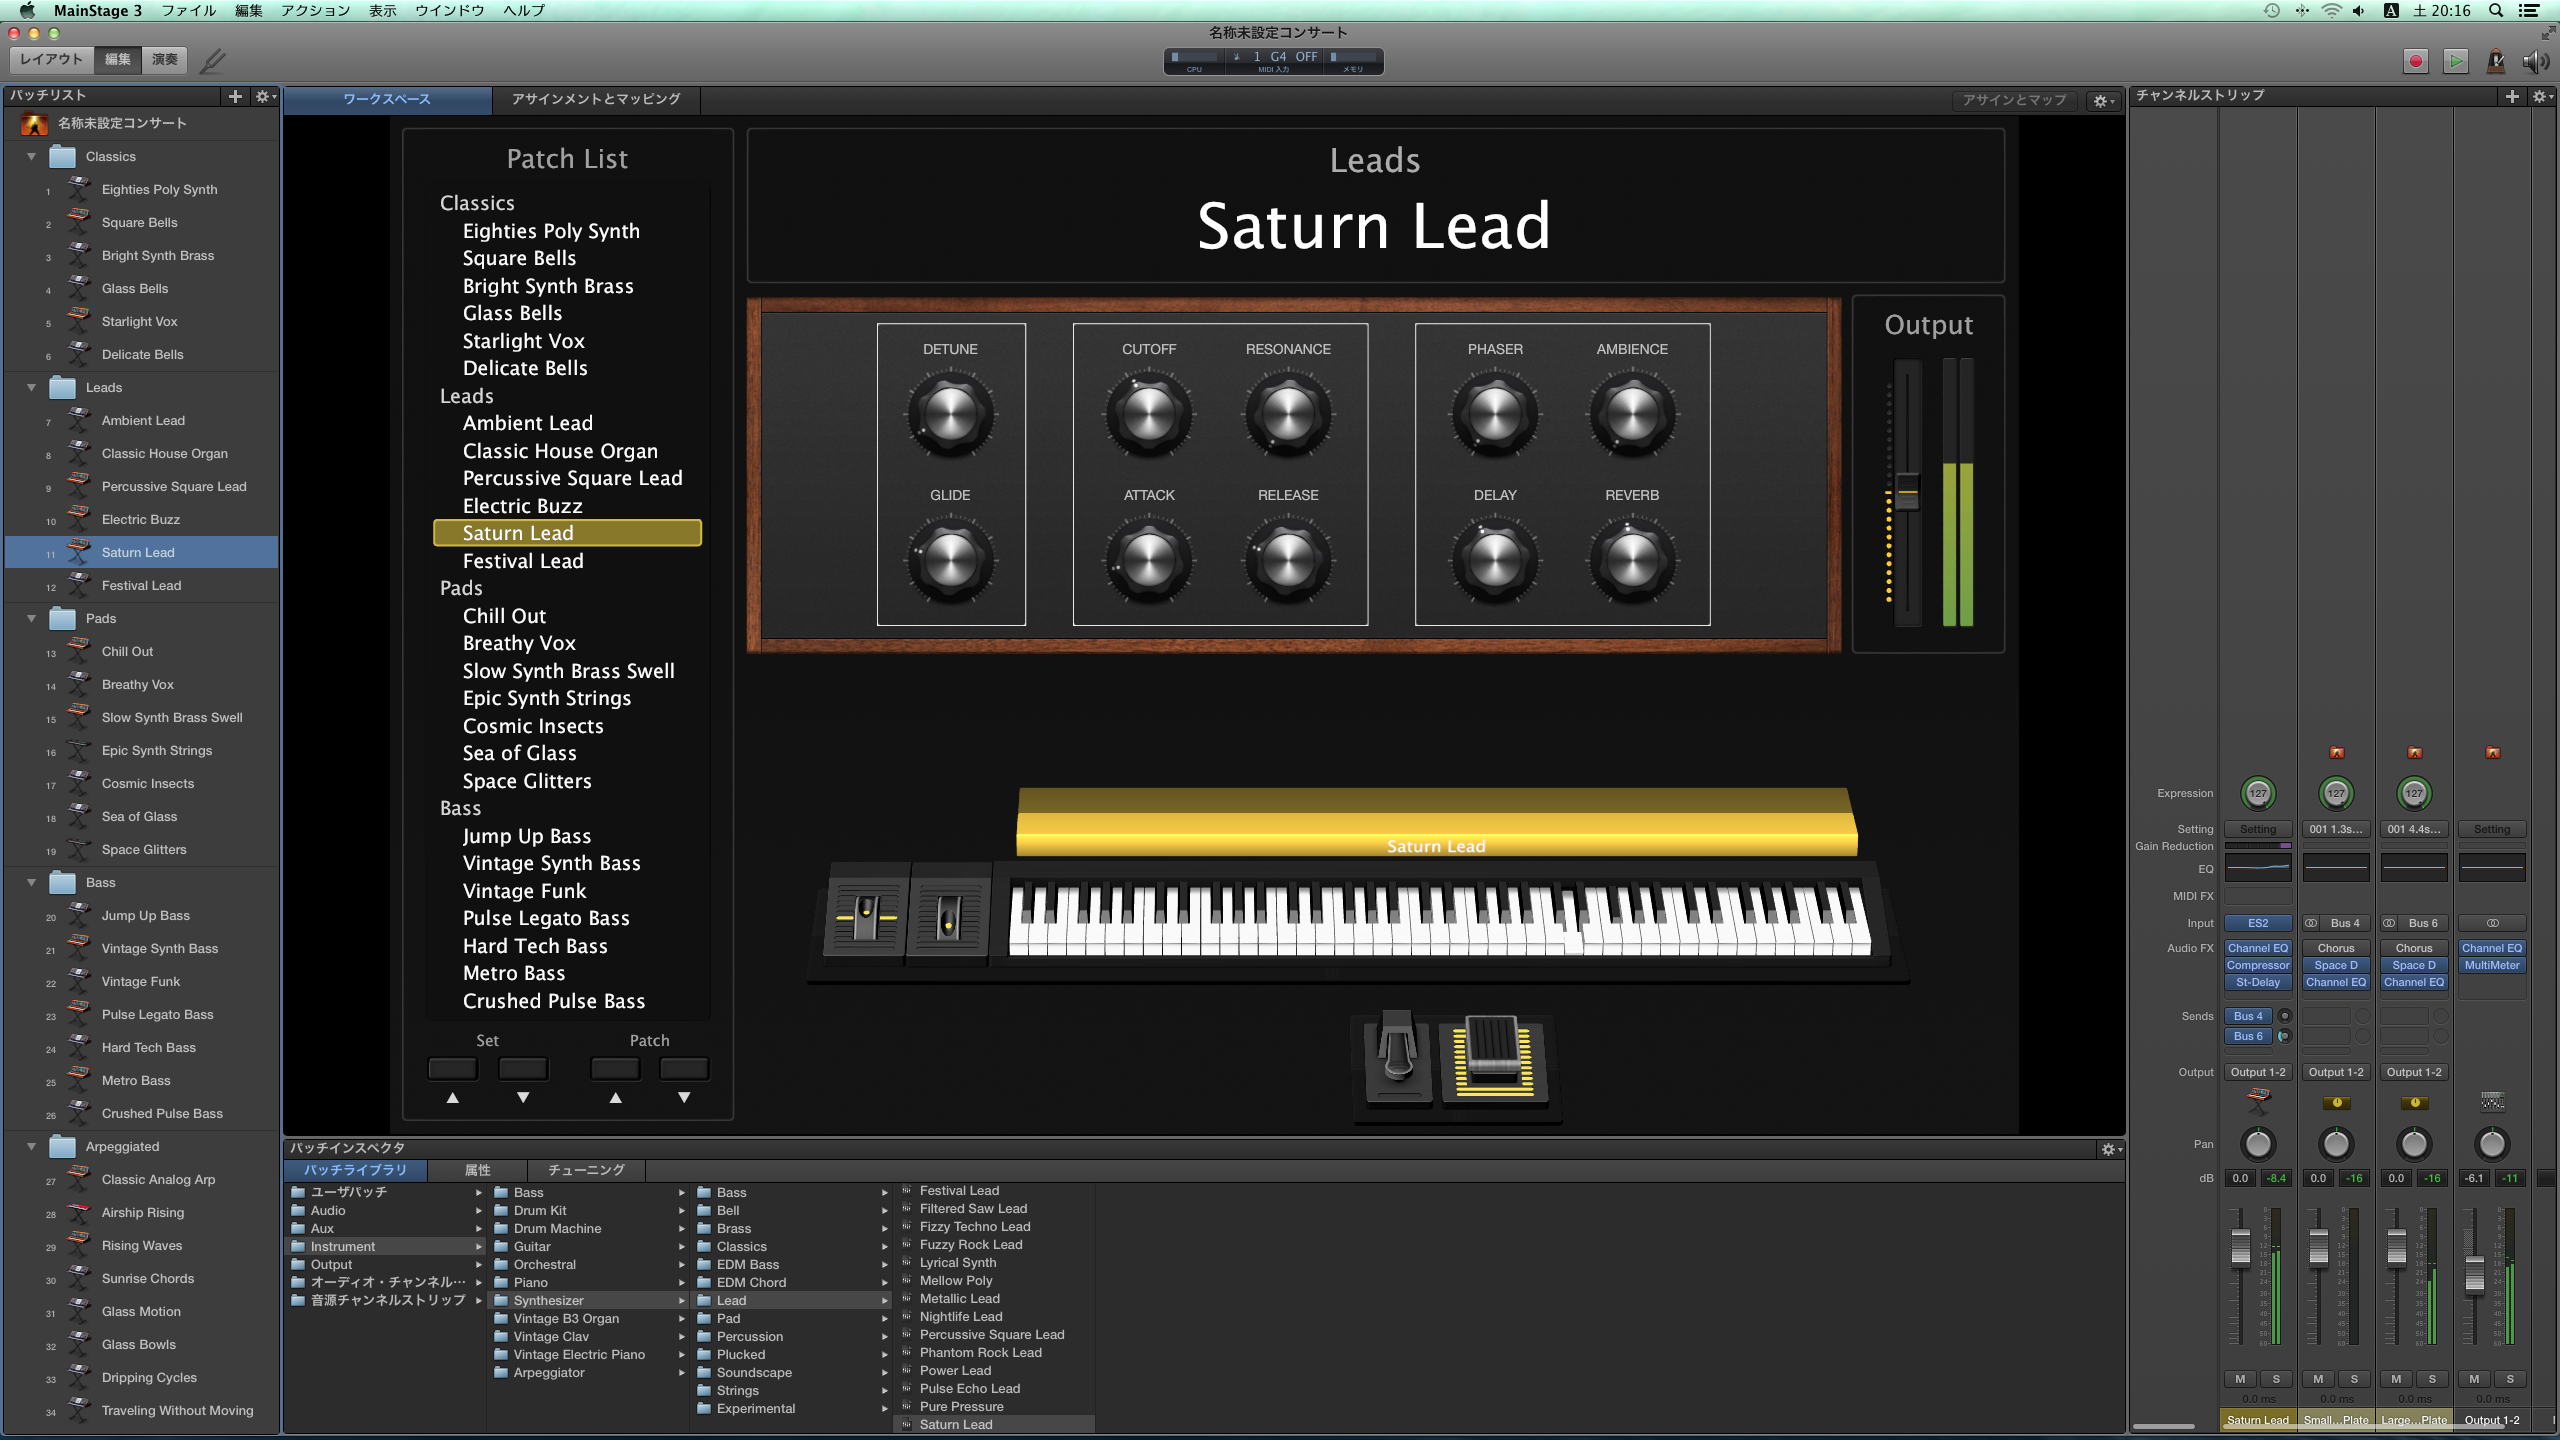Click the GLIDE knob in oscillator section
2560x1440 pixels.
pyautogui.click(x=949, y=559)
